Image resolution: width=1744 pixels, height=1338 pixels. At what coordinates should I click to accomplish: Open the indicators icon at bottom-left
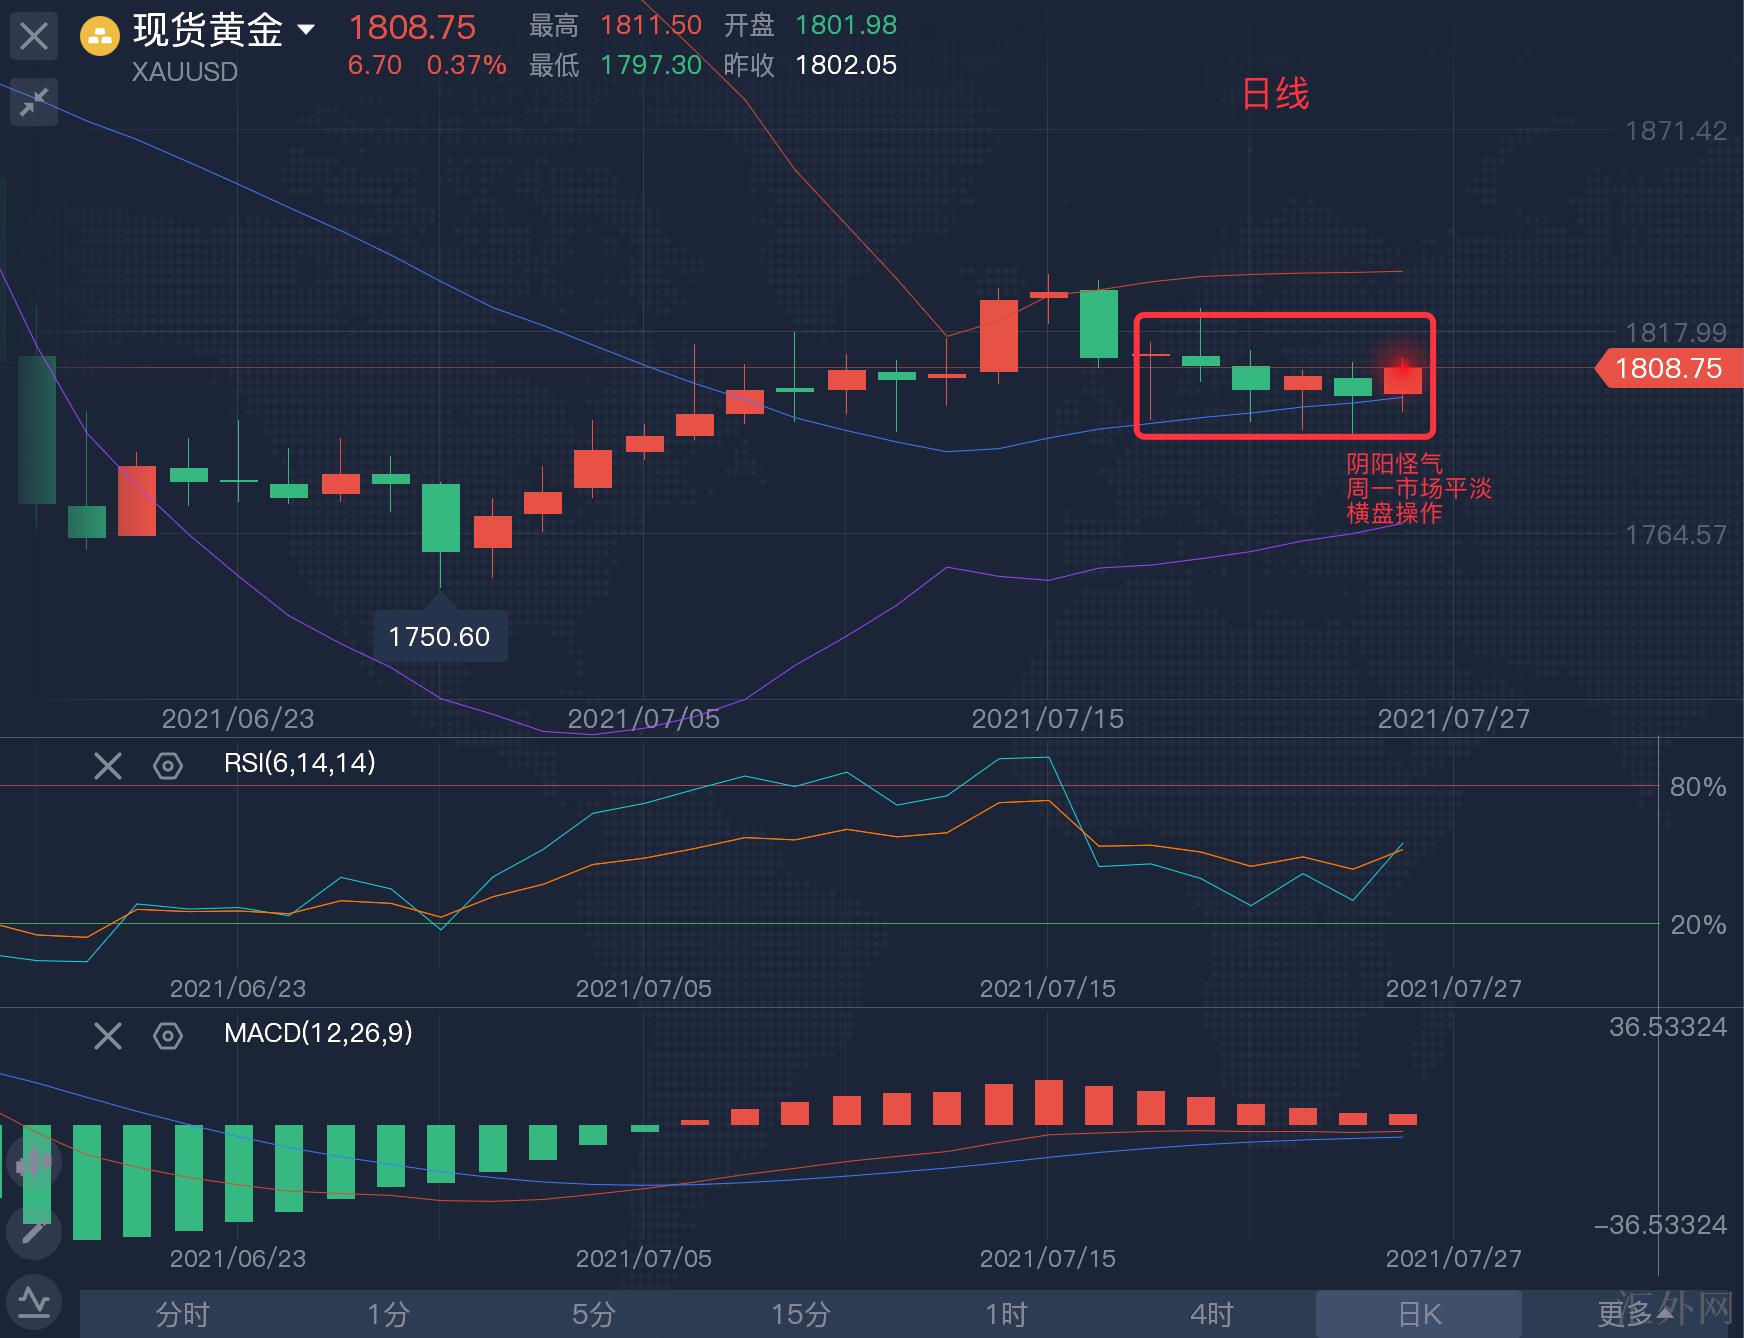34,1302
